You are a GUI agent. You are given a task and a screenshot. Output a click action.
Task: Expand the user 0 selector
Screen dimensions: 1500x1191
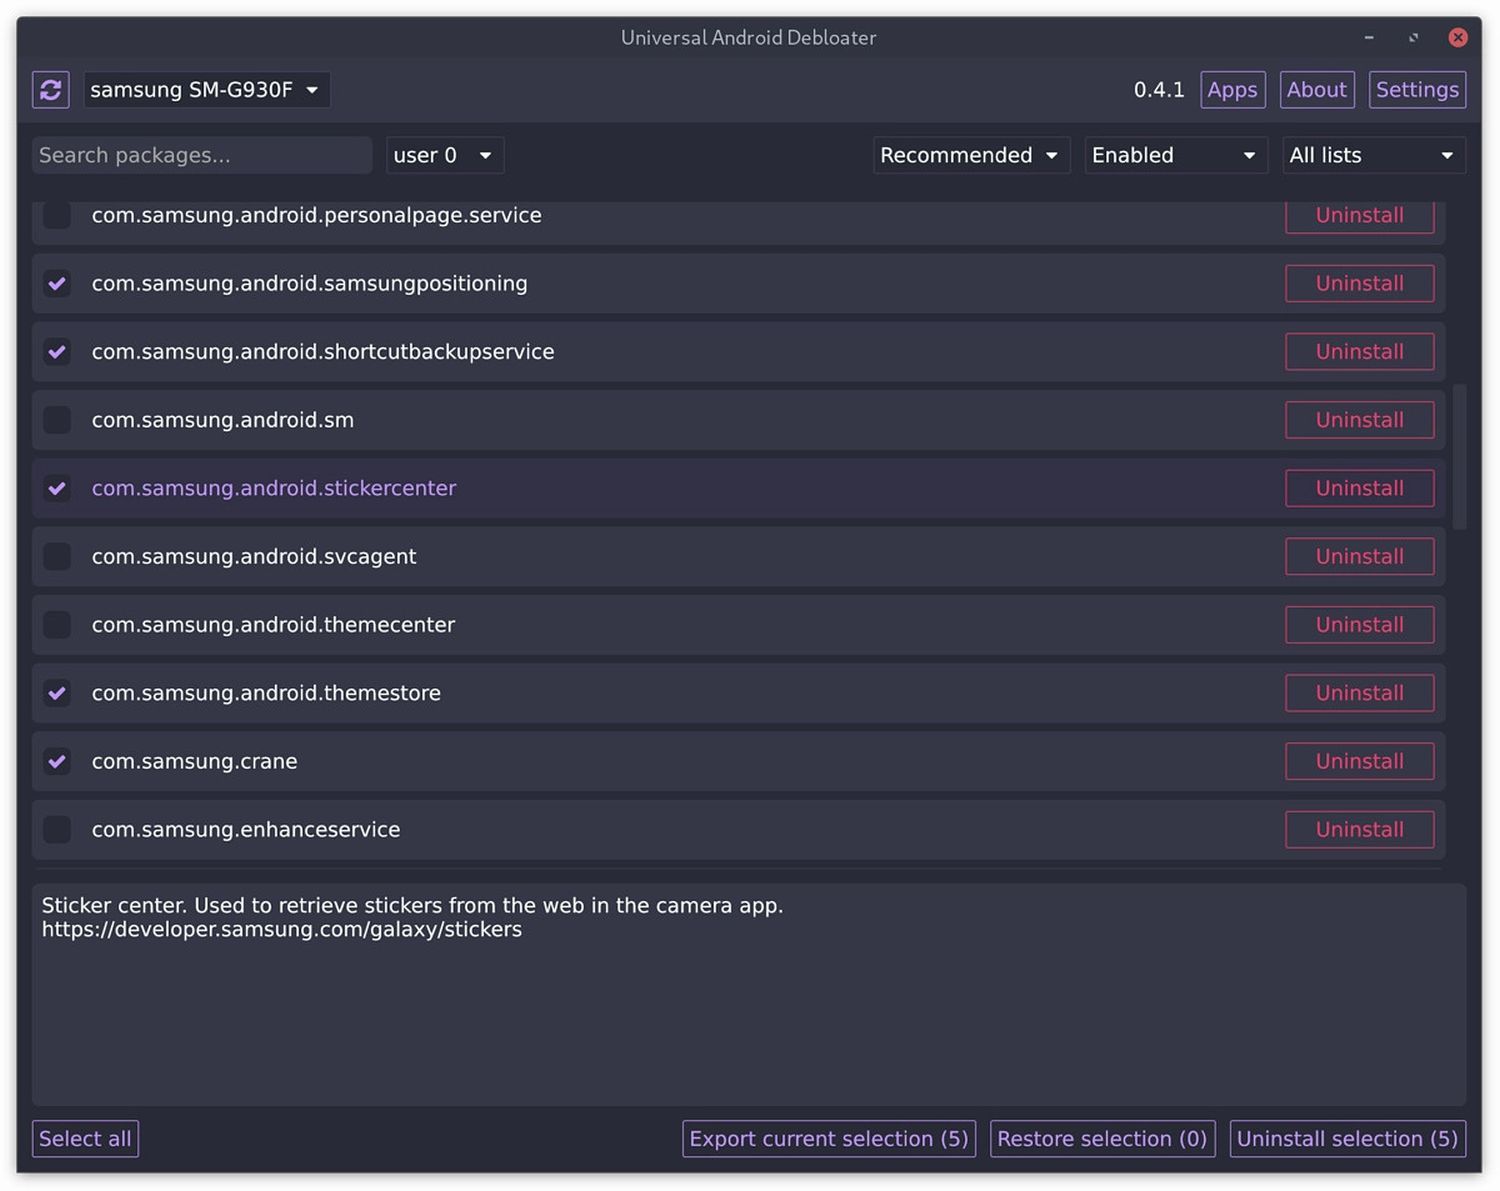(444, 156)
